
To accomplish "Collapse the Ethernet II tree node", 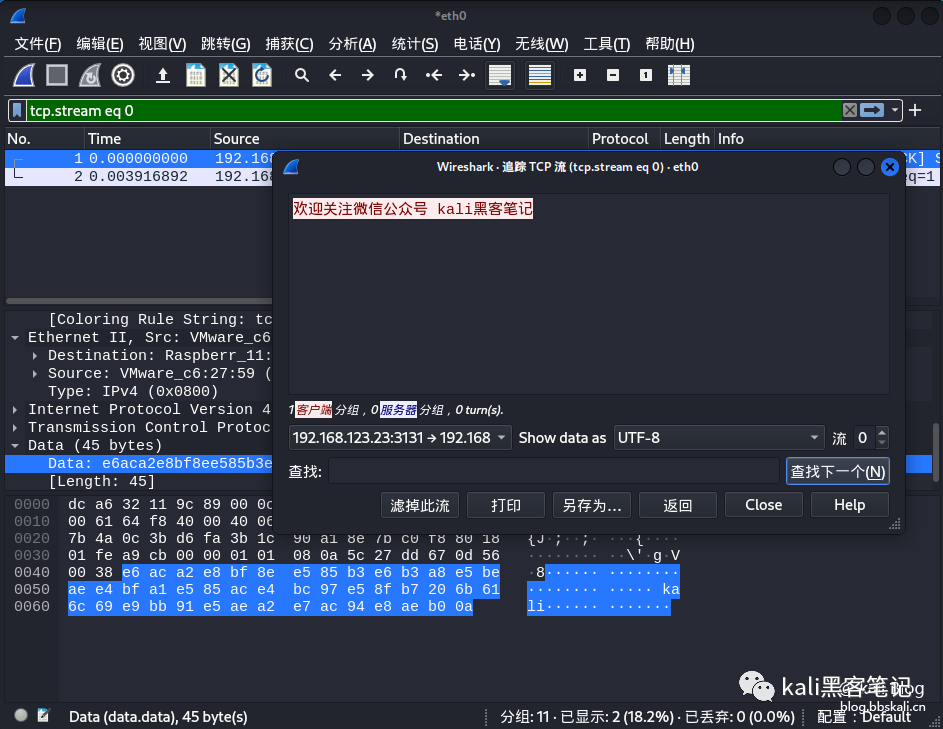I will [x=15, y=337].
